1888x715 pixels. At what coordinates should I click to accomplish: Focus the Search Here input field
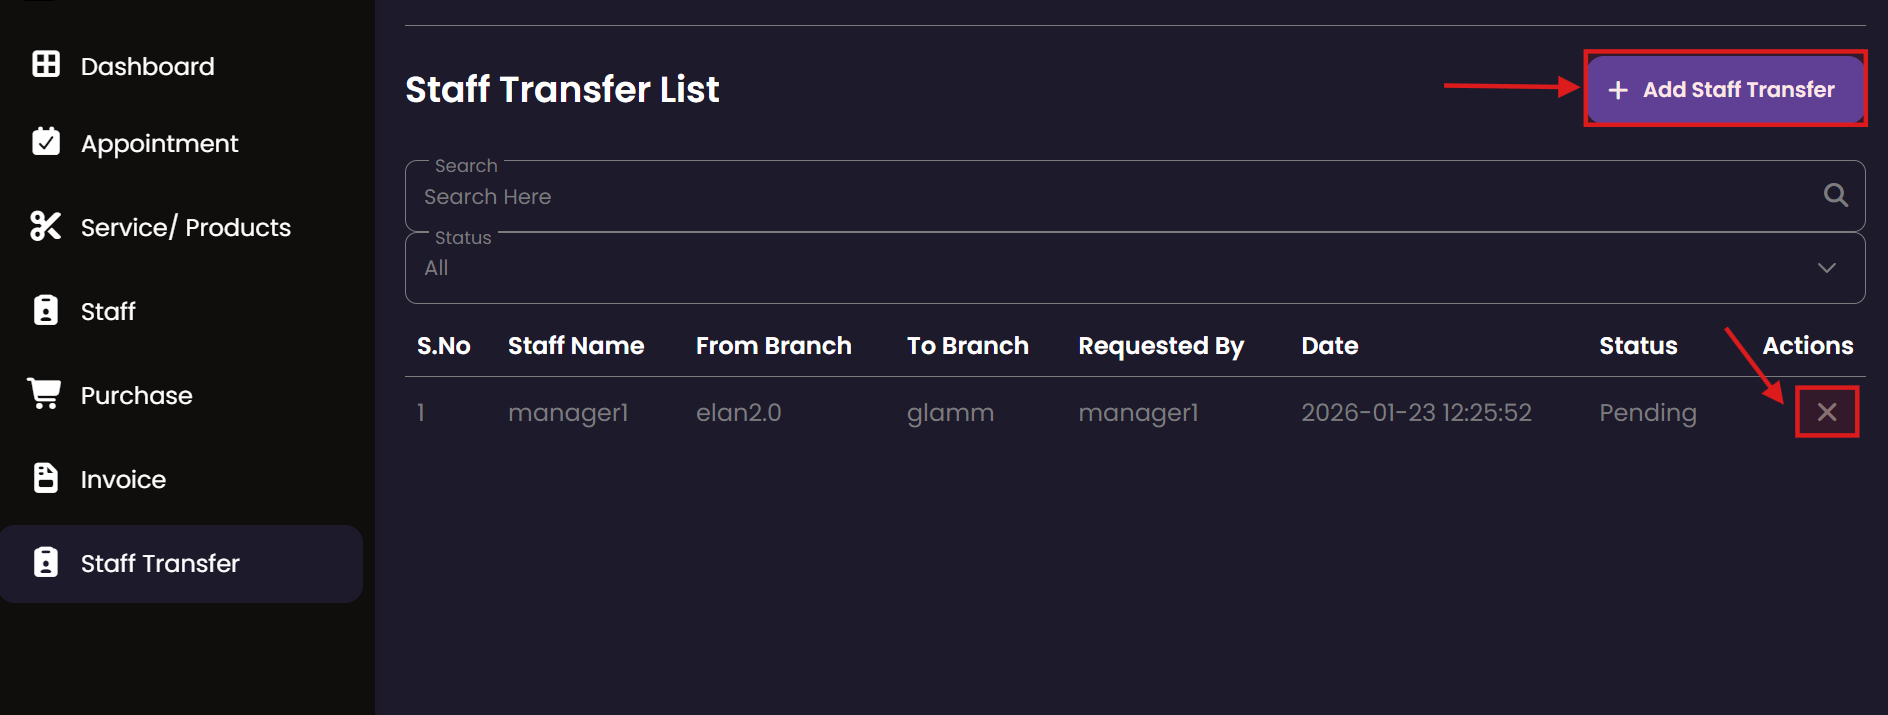tap(1110, 197)
